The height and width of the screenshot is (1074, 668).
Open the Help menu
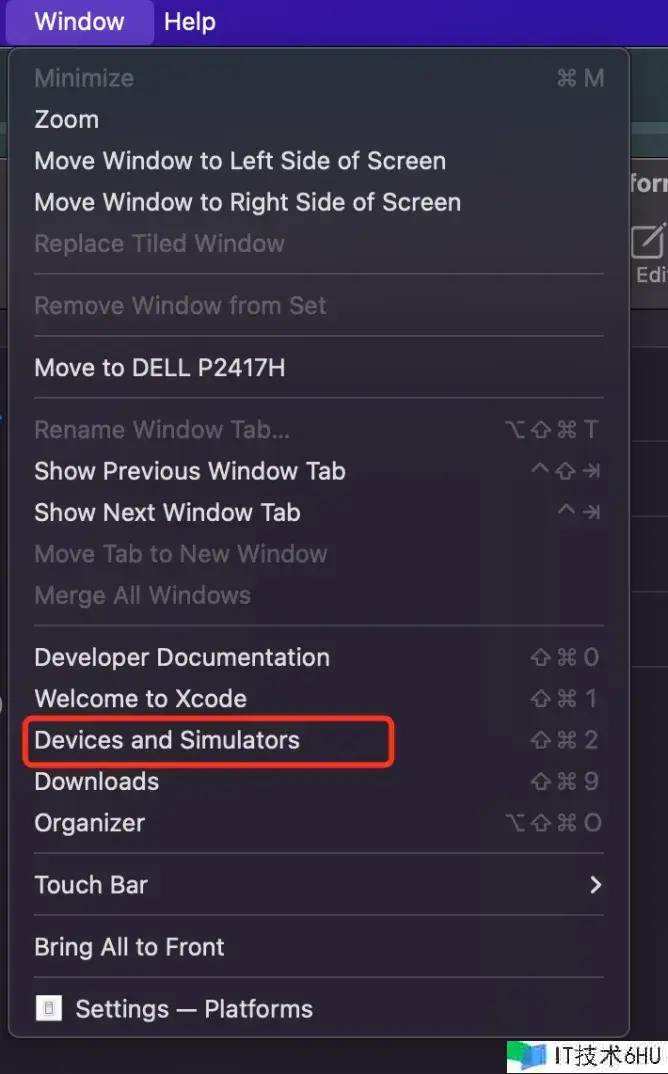tap(190, 22)
